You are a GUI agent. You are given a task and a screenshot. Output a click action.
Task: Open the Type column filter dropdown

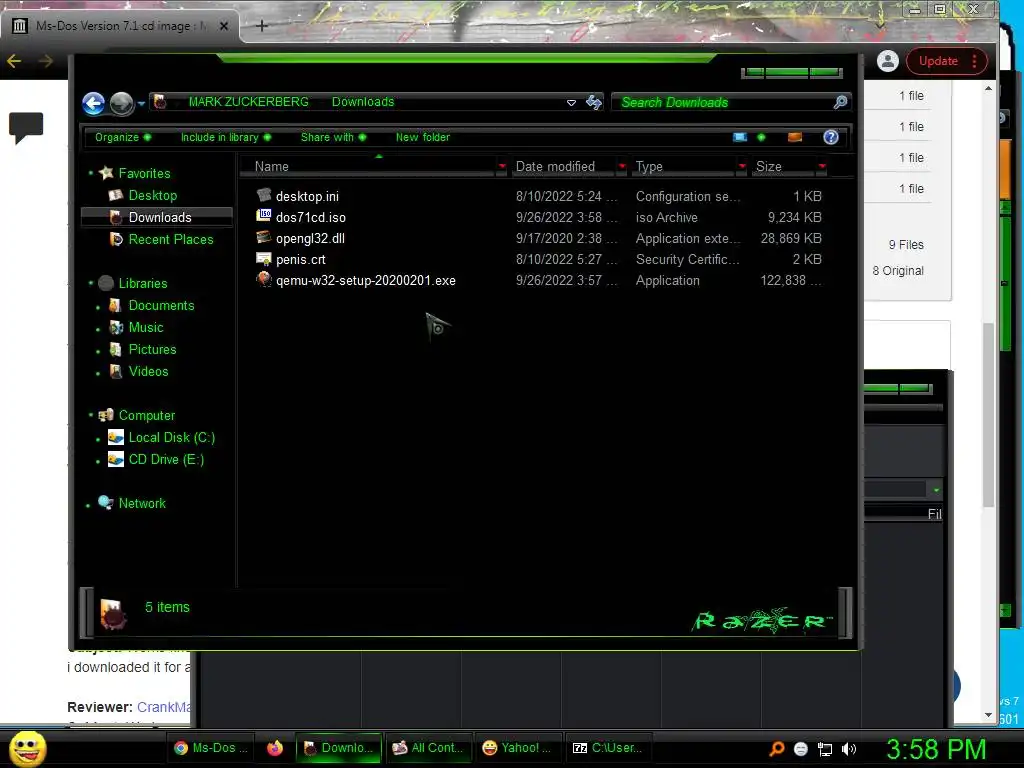(x=742, y=167)
